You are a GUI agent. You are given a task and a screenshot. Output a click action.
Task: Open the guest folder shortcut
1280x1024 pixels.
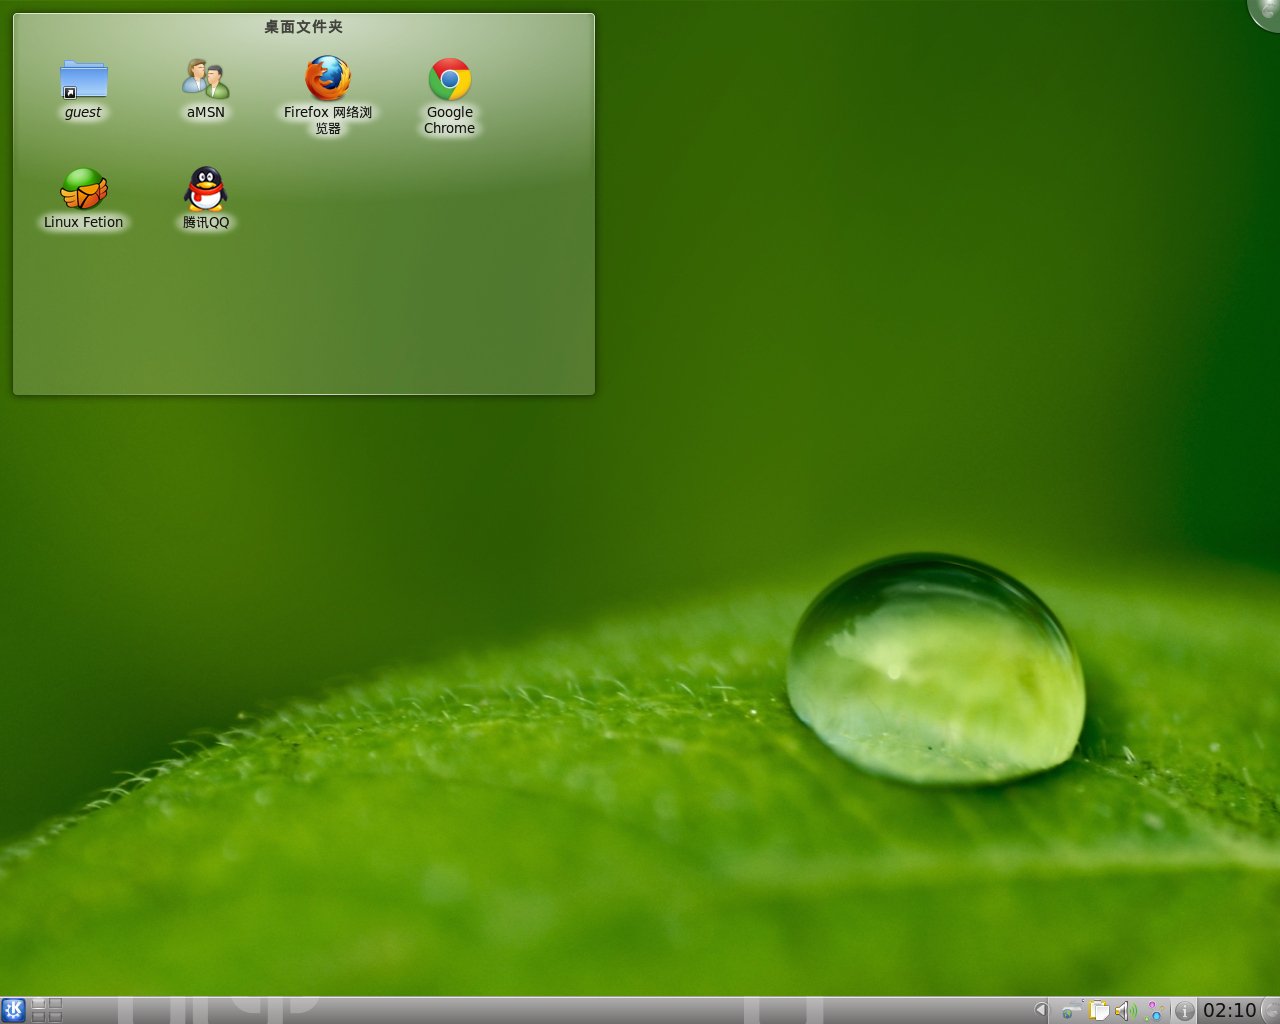pos(83,80)
